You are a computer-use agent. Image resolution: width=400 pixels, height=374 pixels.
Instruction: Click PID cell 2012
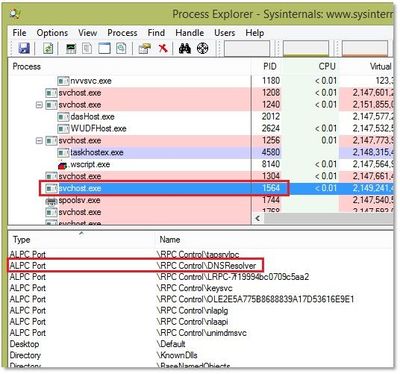tap(271, 117)
